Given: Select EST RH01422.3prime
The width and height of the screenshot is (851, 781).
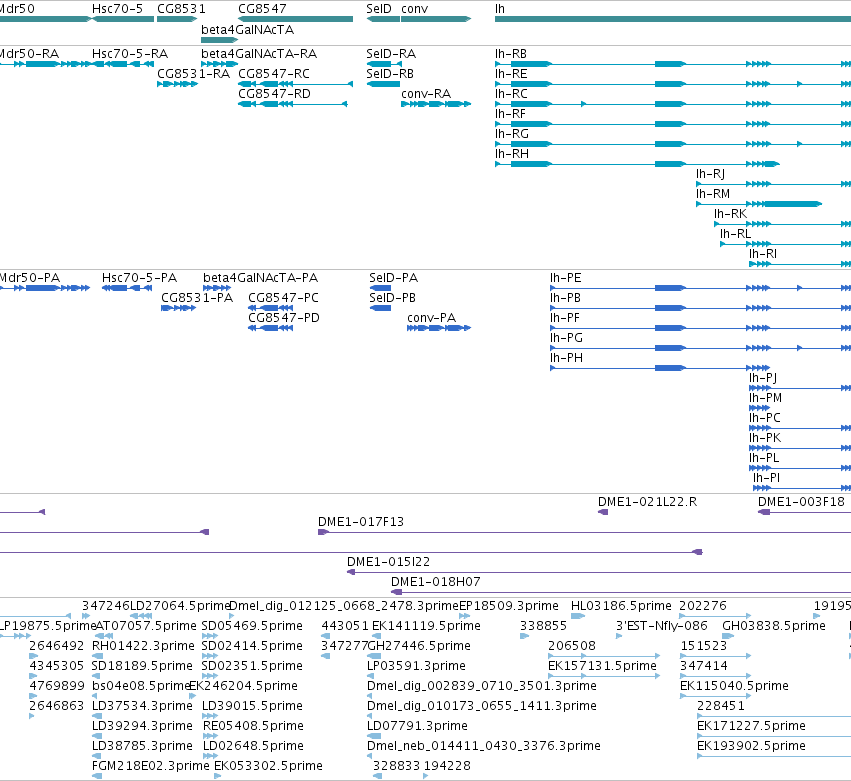Looking at the screenshot, I should [143, 646].
